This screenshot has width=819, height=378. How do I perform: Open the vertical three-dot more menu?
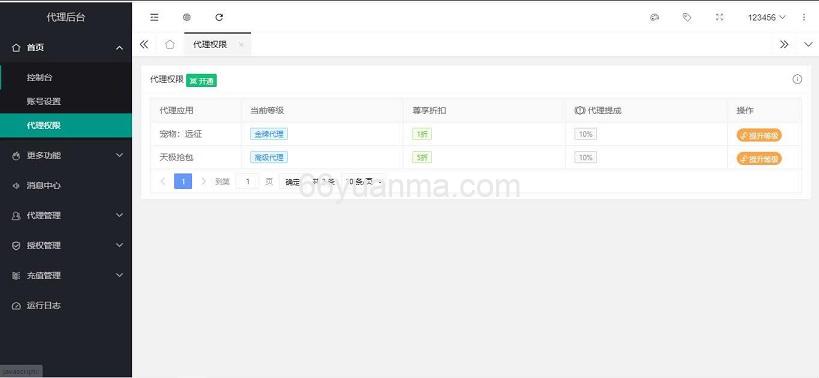804,17
